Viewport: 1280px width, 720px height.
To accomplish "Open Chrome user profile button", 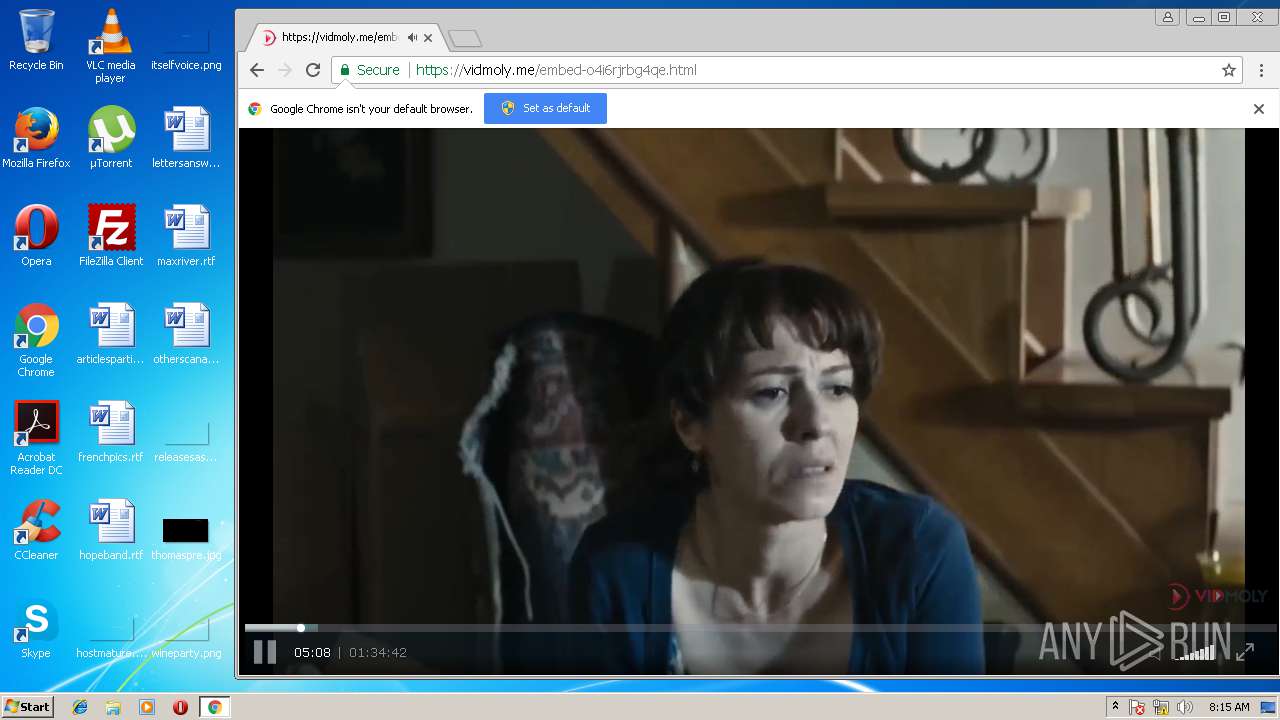I will point(1167,17).
